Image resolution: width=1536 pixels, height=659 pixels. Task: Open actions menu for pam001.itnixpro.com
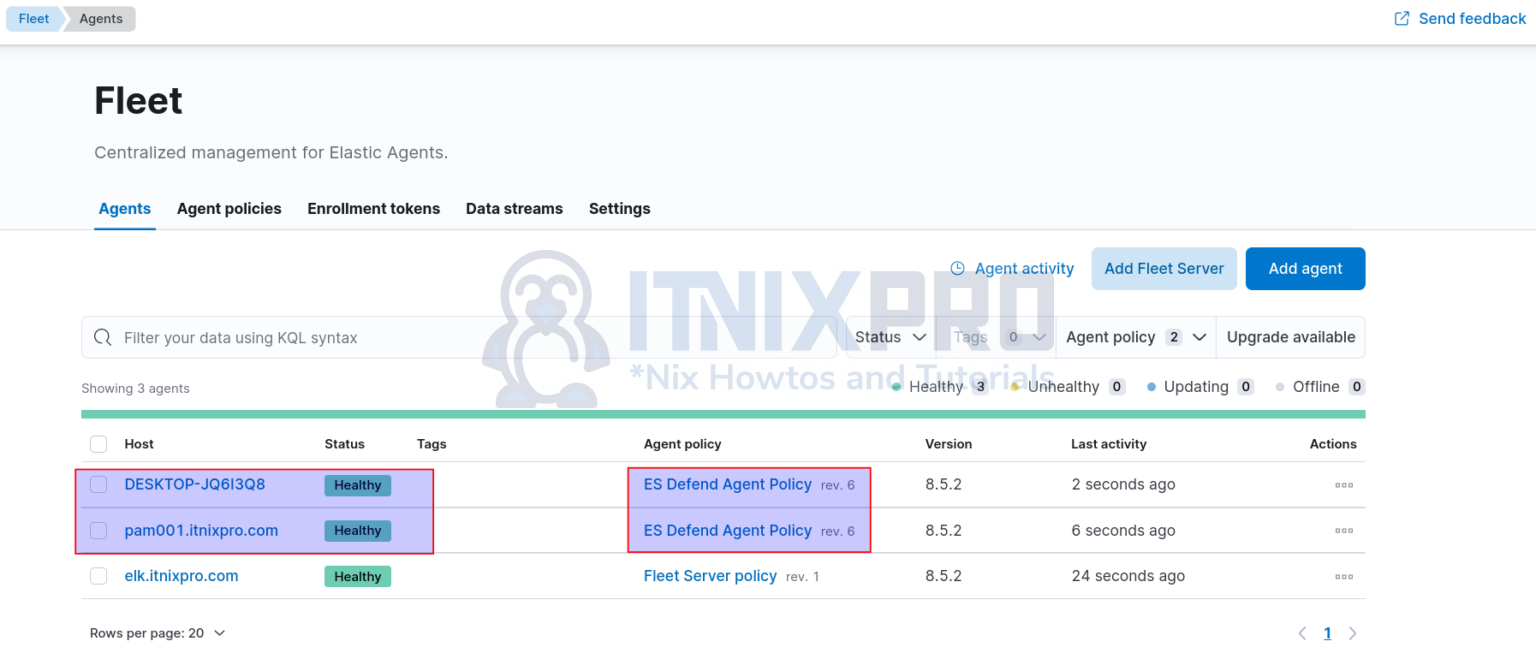(1343, 530)
